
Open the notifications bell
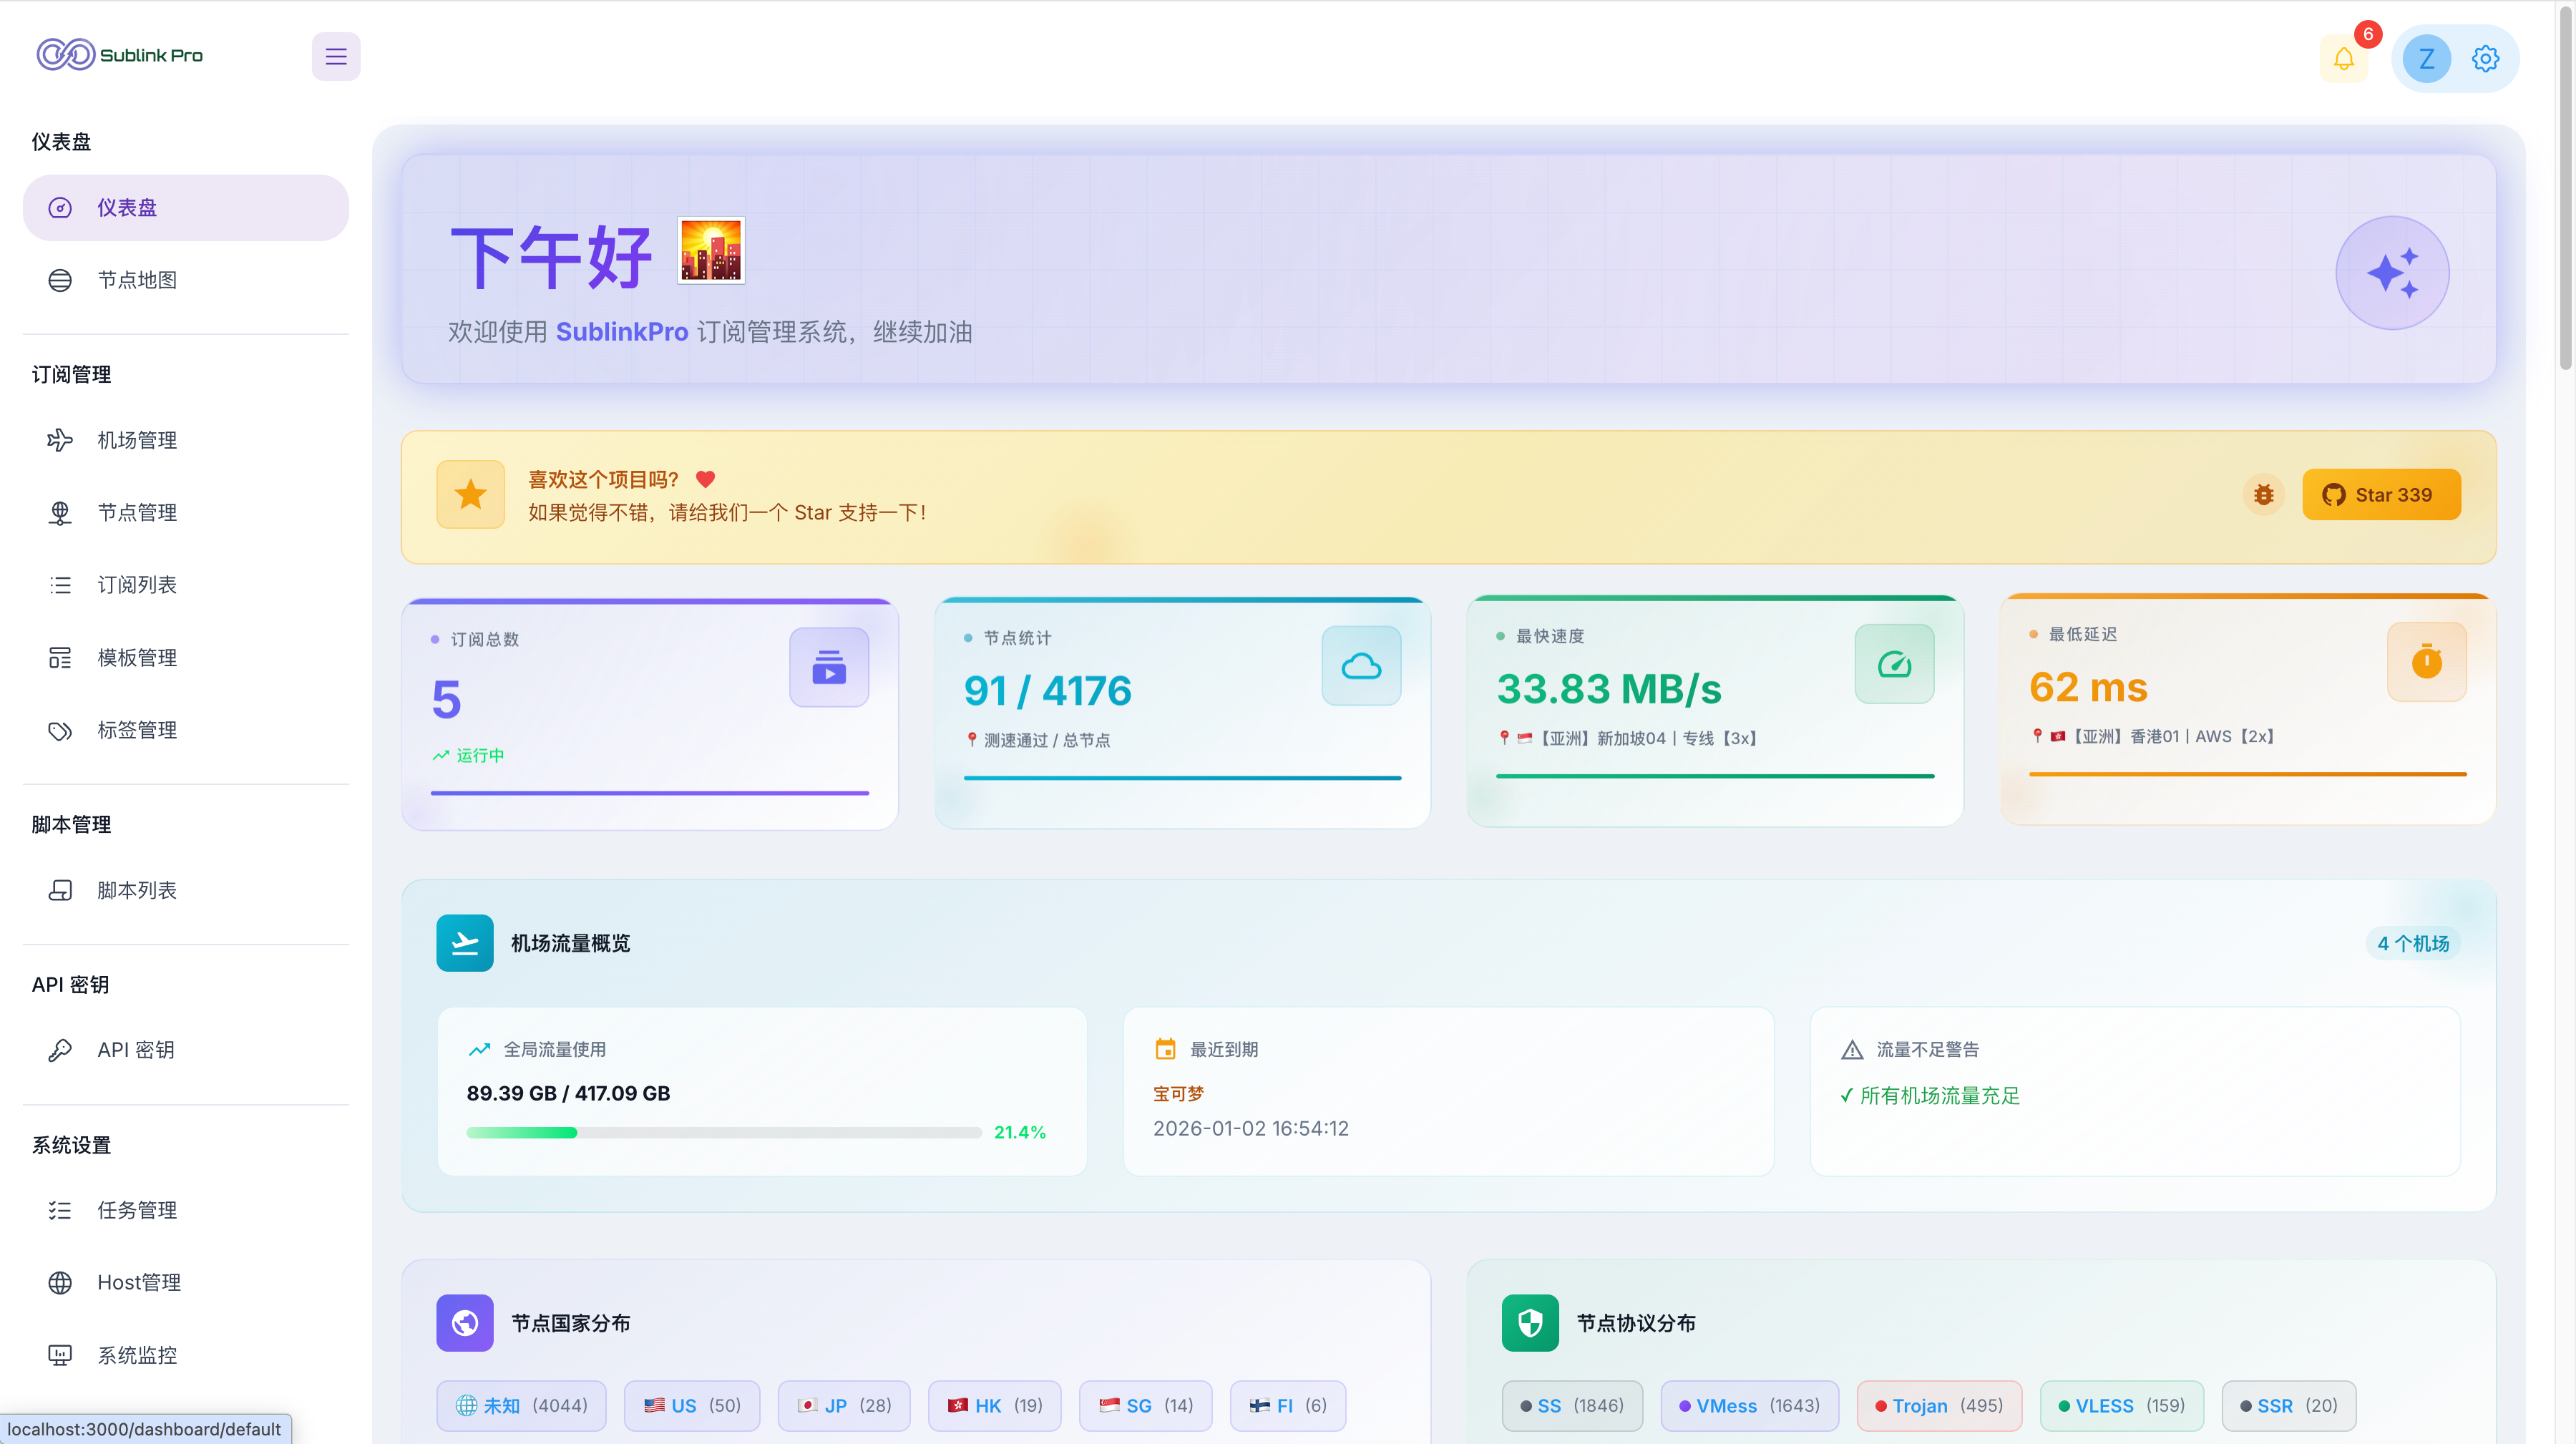tap(2343, 58)
